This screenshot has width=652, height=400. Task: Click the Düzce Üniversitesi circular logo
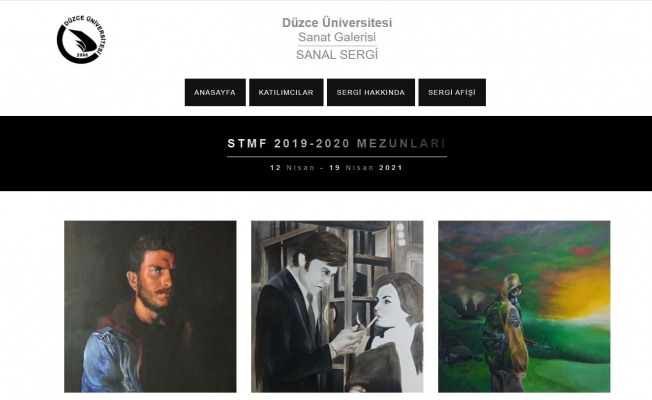click(81, 40)
